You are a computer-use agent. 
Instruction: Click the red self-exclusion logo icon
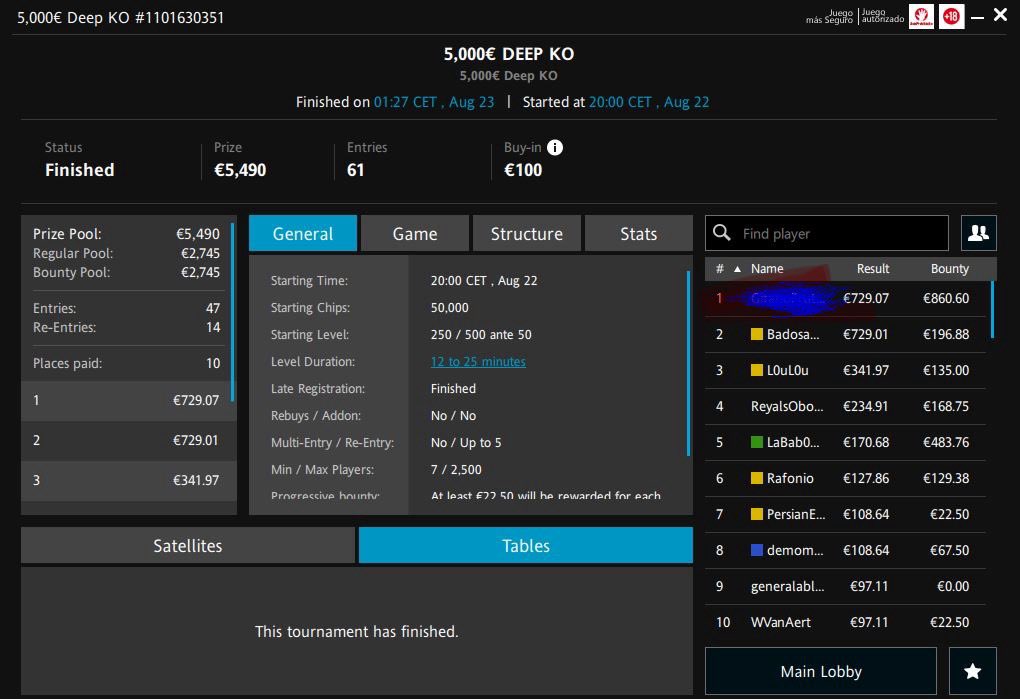coord(921,16)
